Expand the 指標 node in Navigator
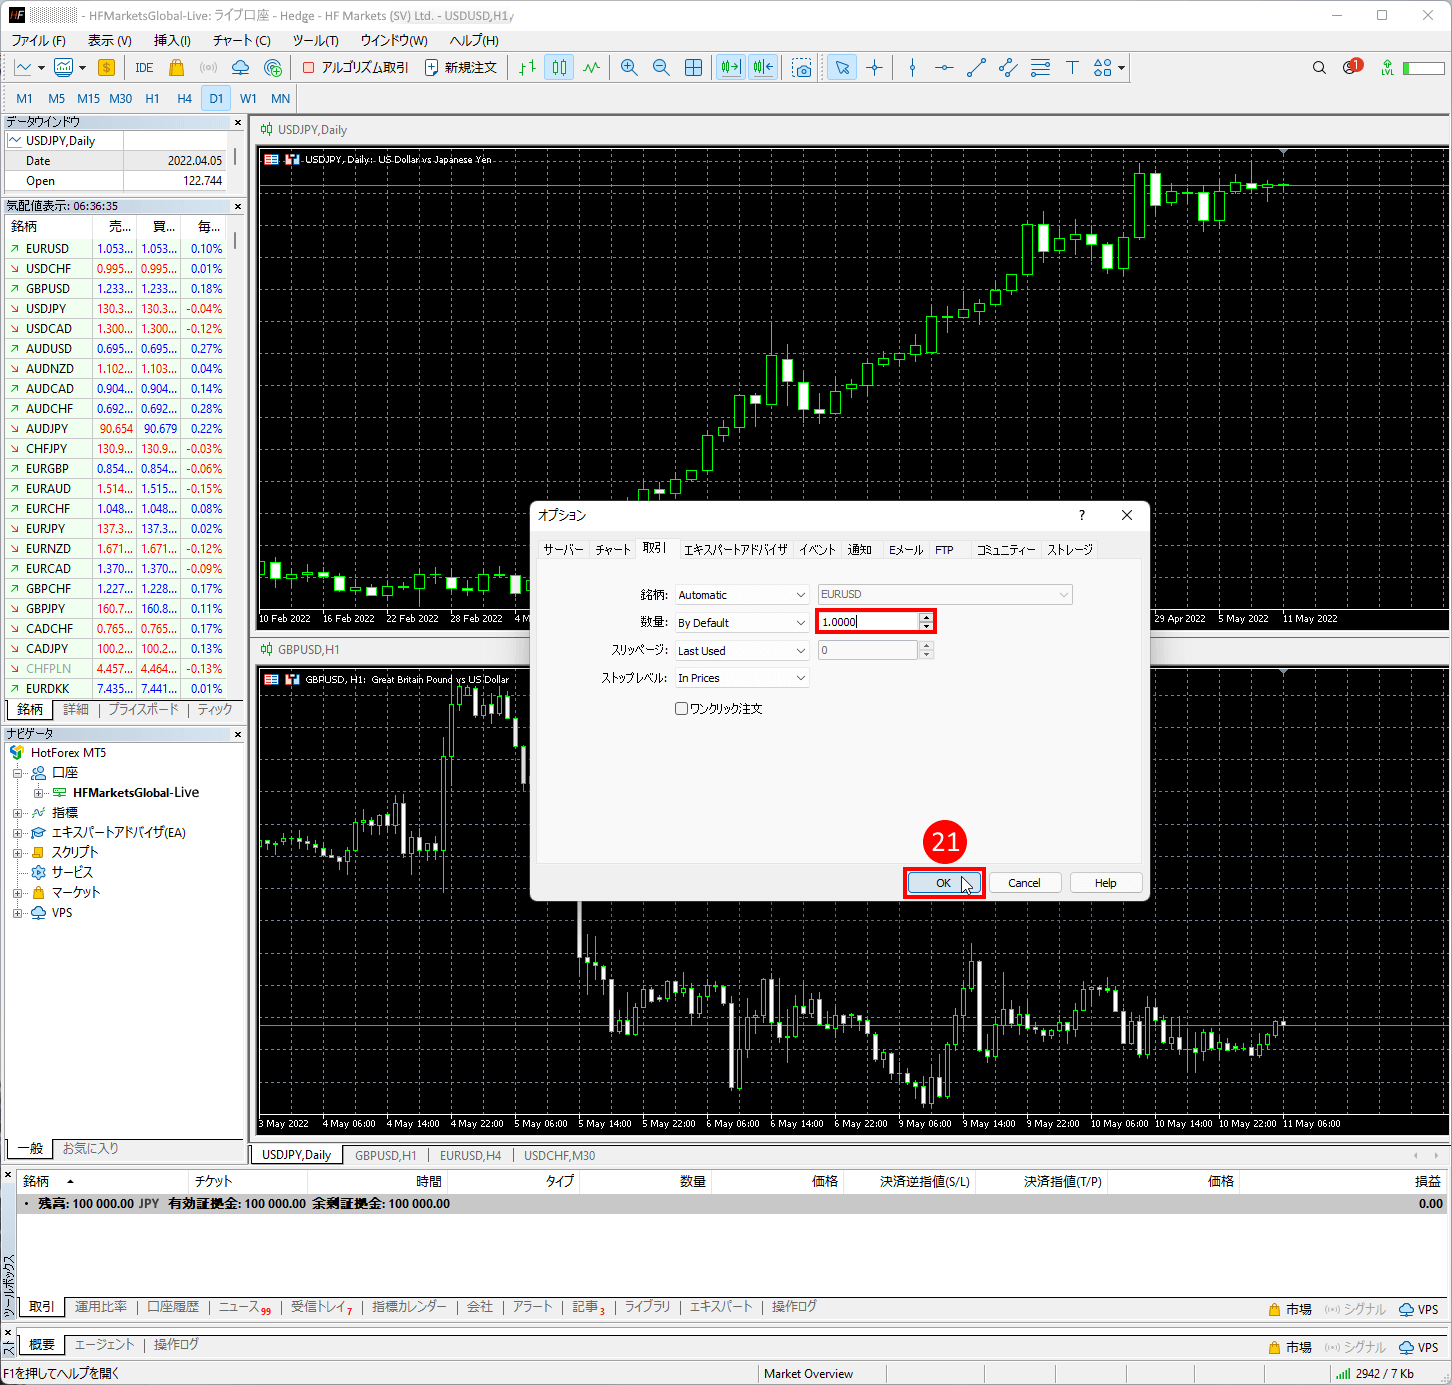Viewport: 1452px width, 1385px height. pyautogui.click(x=17, y=813)
